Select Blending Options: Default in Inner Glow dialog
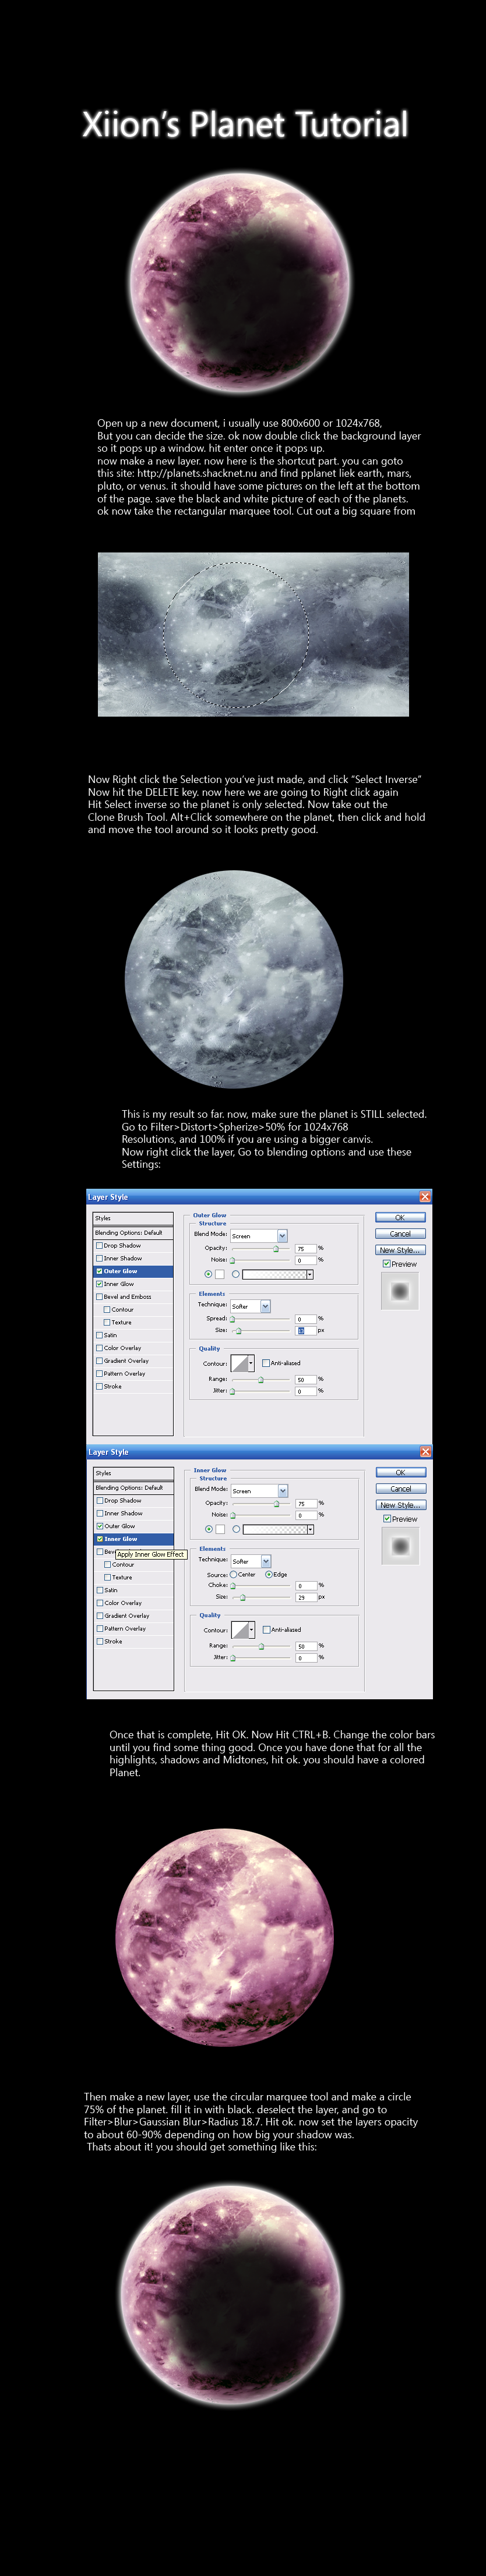 [134, 1488]
